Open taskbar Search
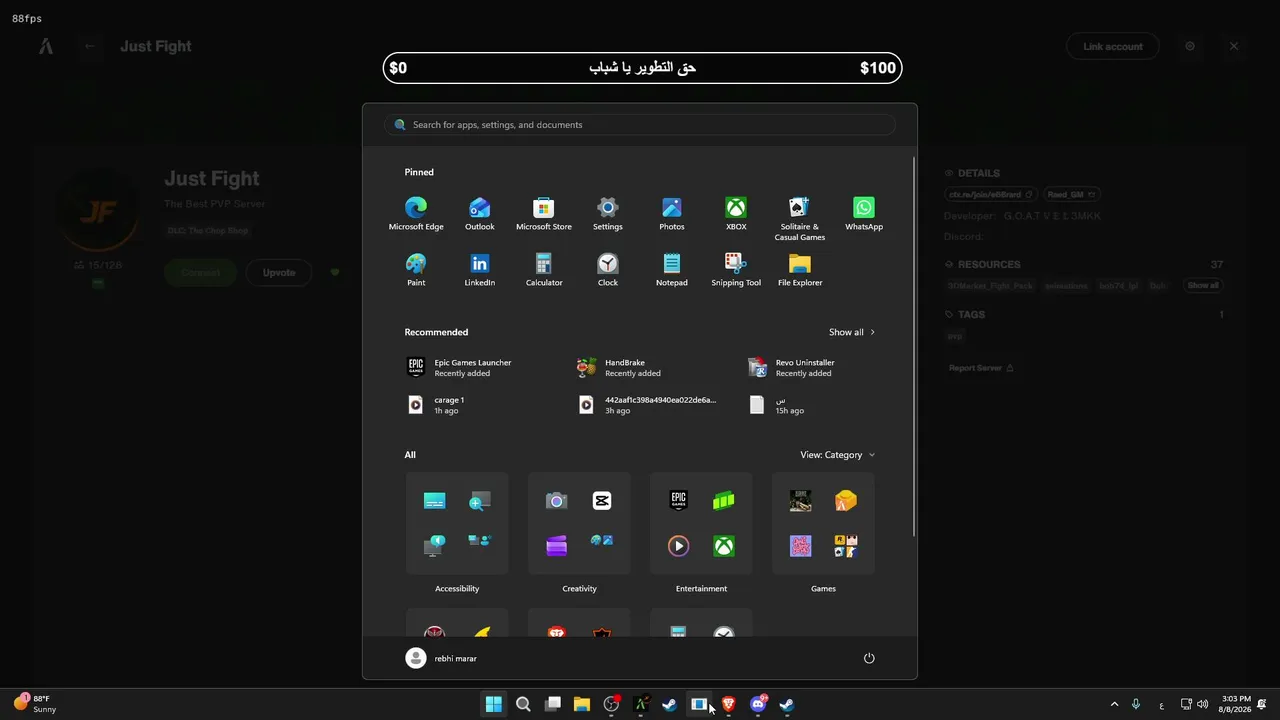 coord(523,704)
